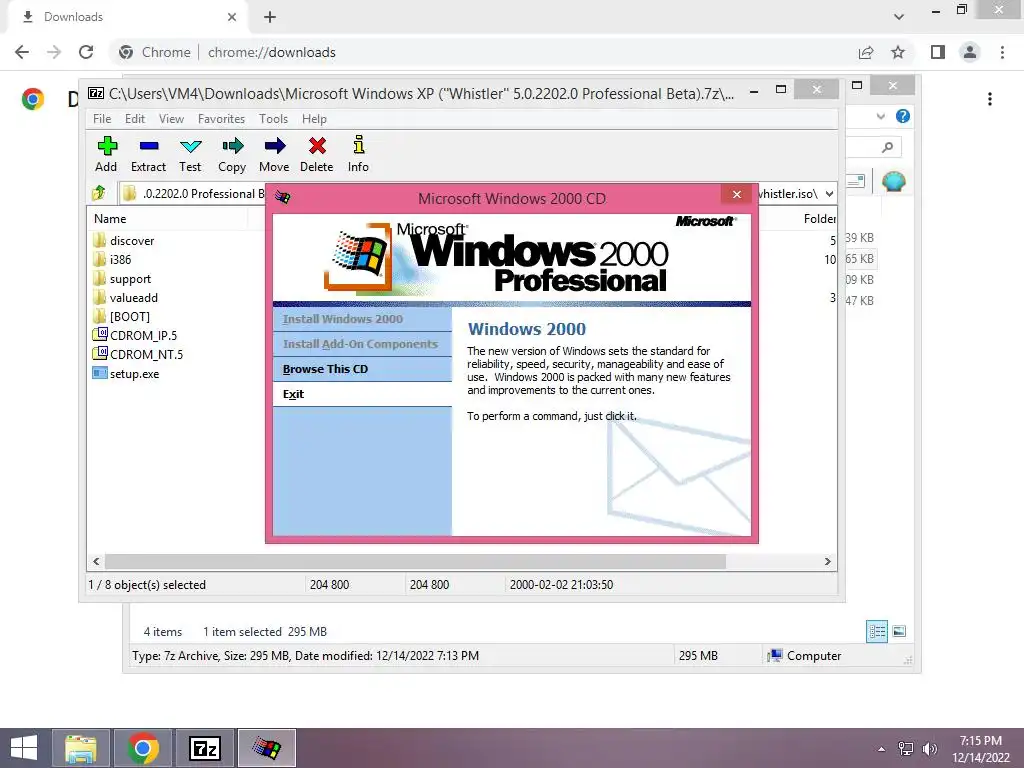The image size is (1024, 768).
Task: Open the File menu in 7-Zip
Action: coord(102,119)
